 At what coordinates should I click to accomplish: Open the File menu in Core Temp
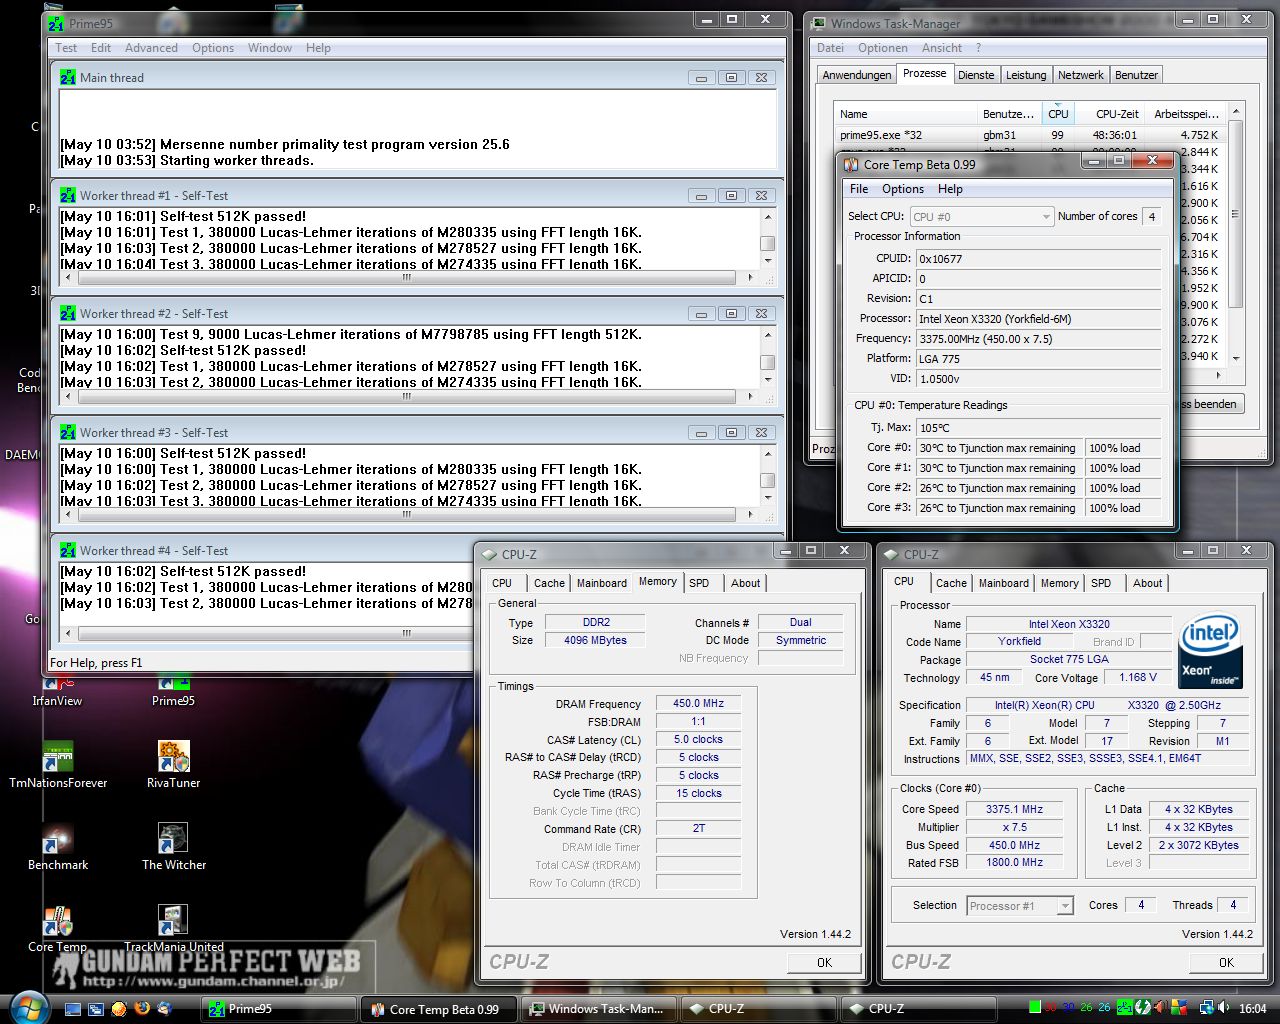(x=859, y=189)
